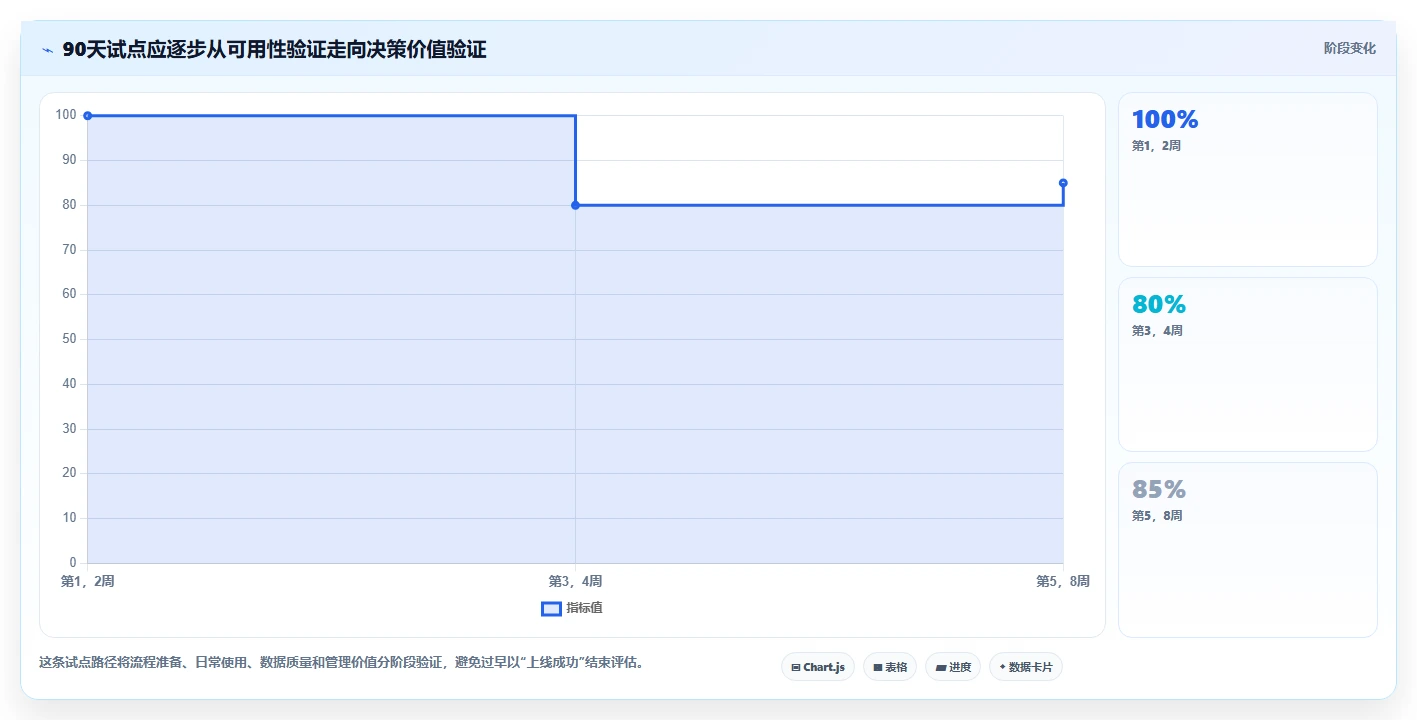
Task: Click the Chart.js chip
Action: click(x=818, y=667)
